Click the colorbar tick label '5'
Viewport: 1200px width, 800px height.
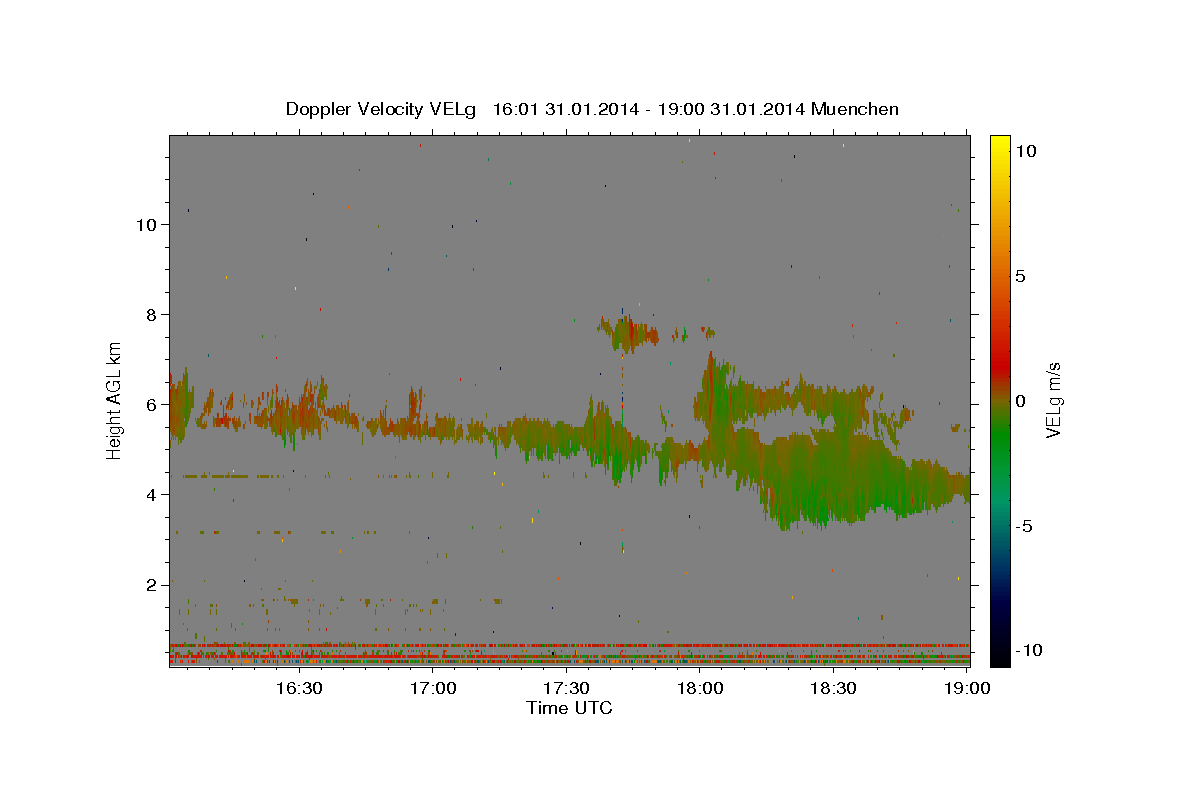1020,275
